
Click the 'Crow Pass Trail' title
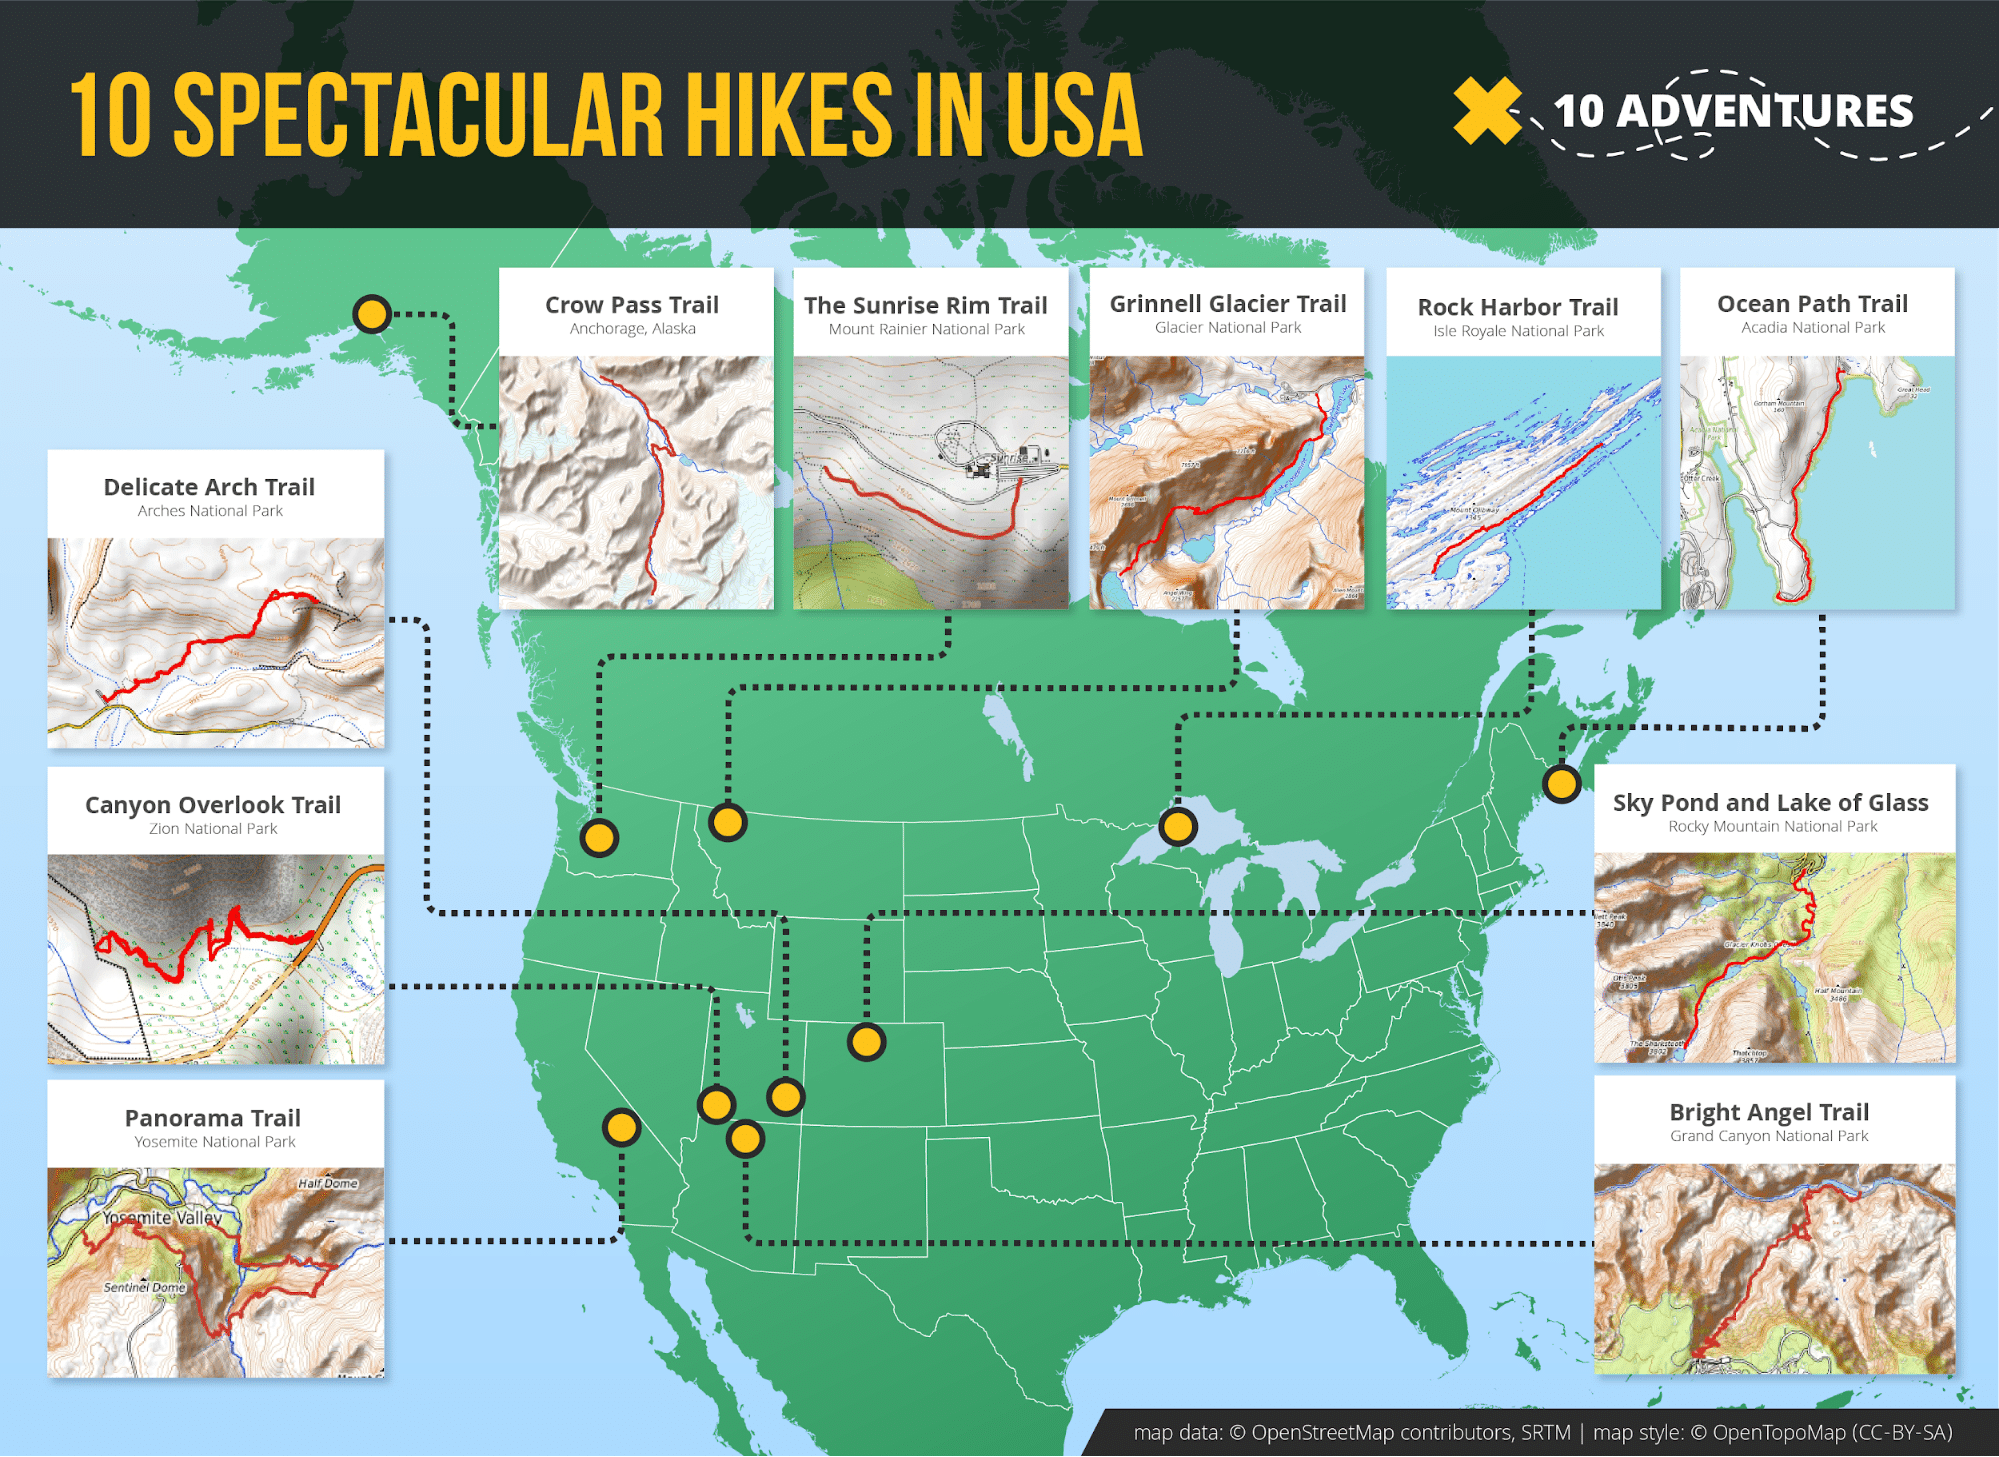pos(632,305)
